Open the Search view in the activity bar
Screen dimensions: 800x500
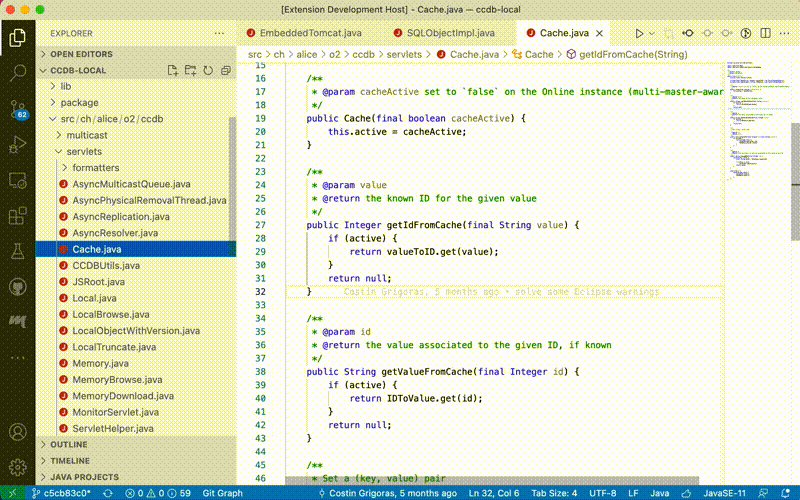pos(17,73)
